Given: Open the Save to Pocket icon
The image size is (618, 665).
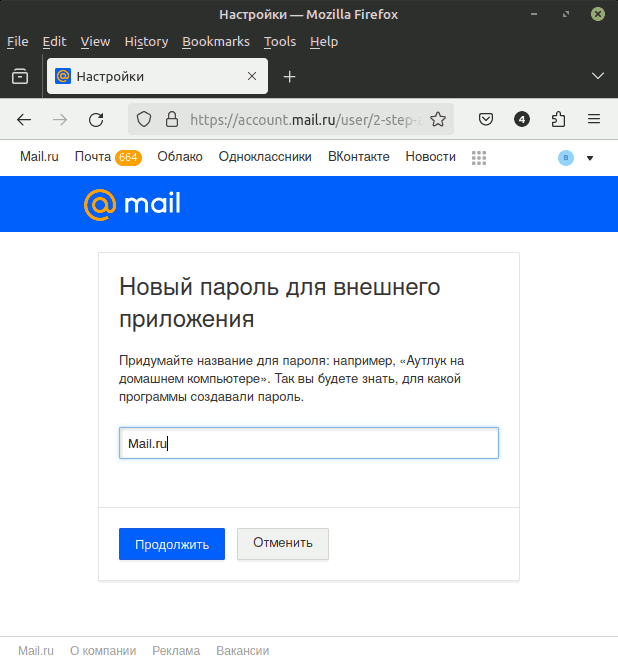Looking at the screenshot, I should coord(486,119).
